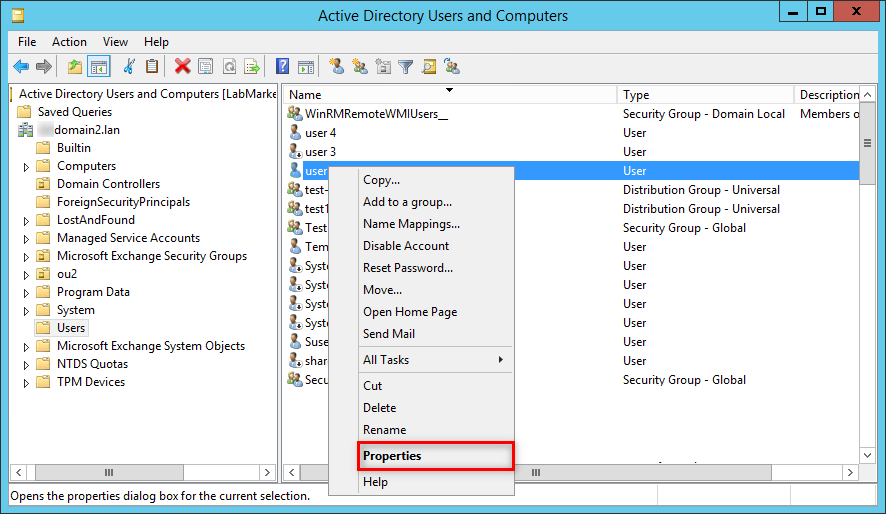Create a new group via toolbar icon
Screen dimensions: 886x514
pyautogui.click(x=360, y=67)
